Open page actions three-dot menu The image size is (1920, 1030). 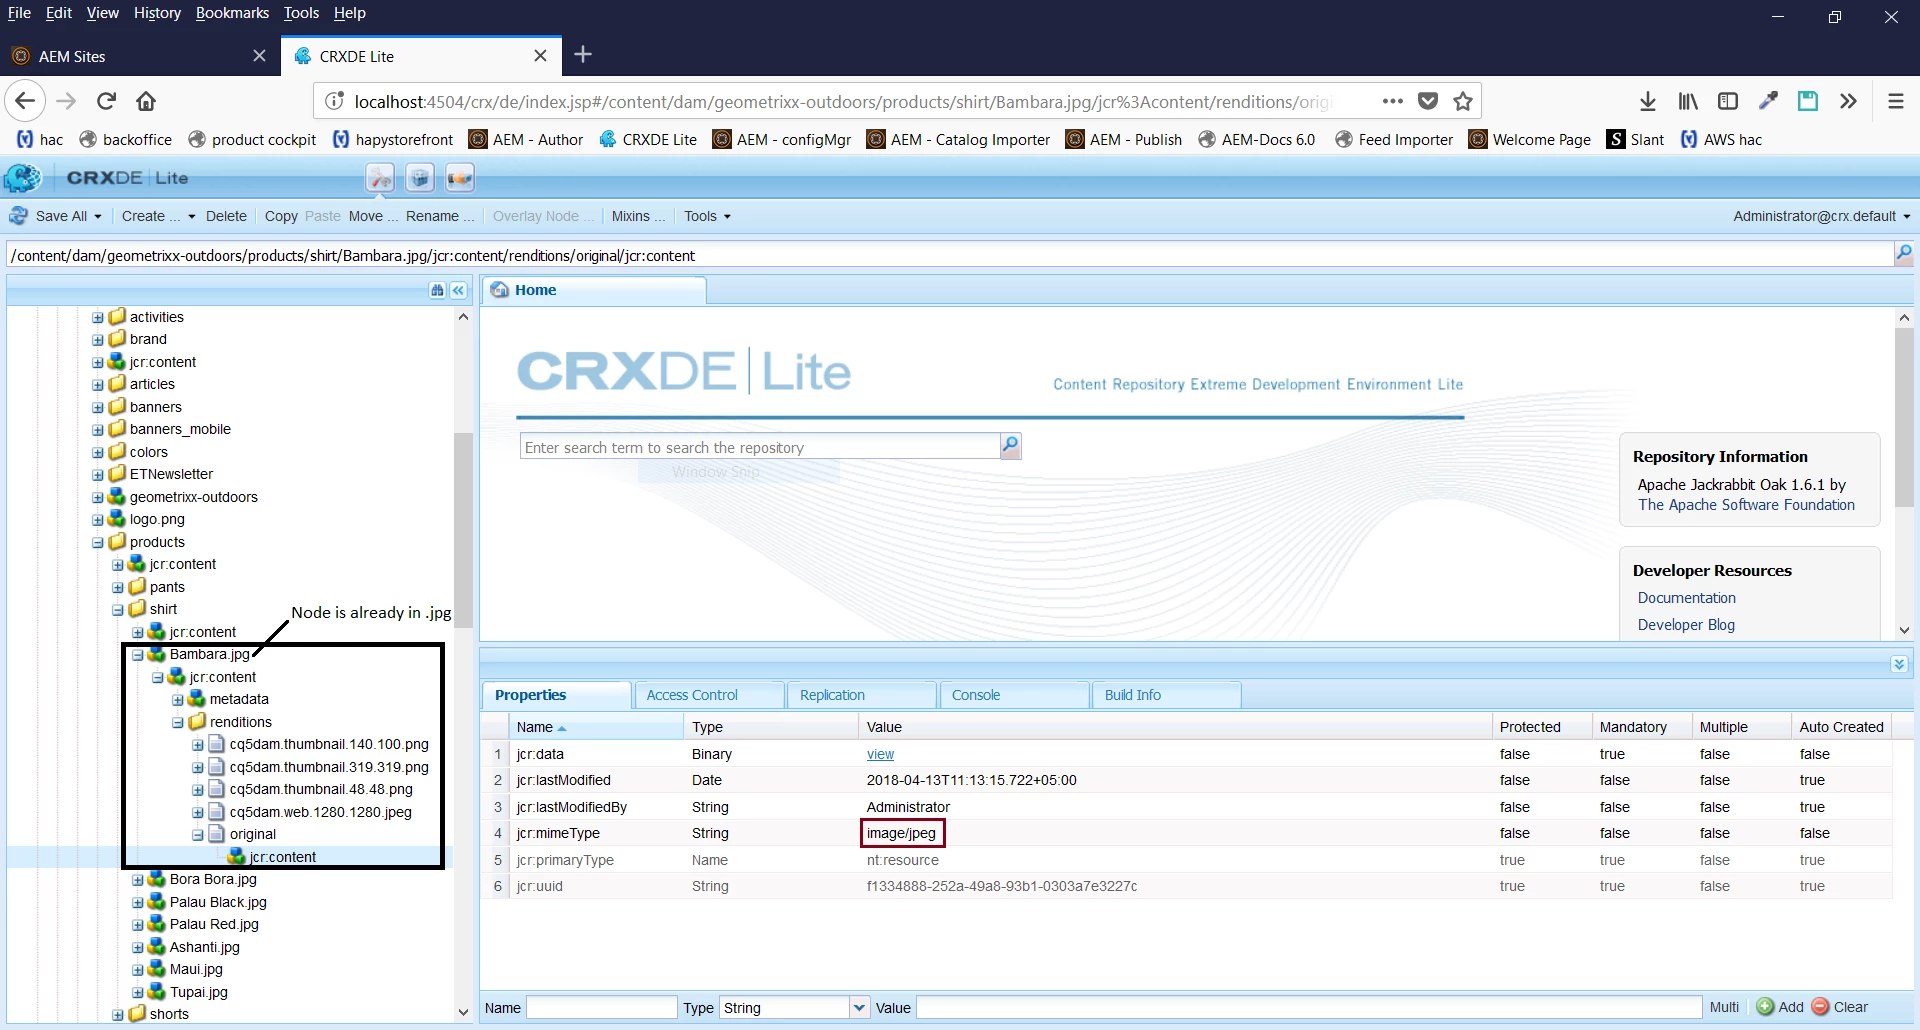pos(1392,101)
